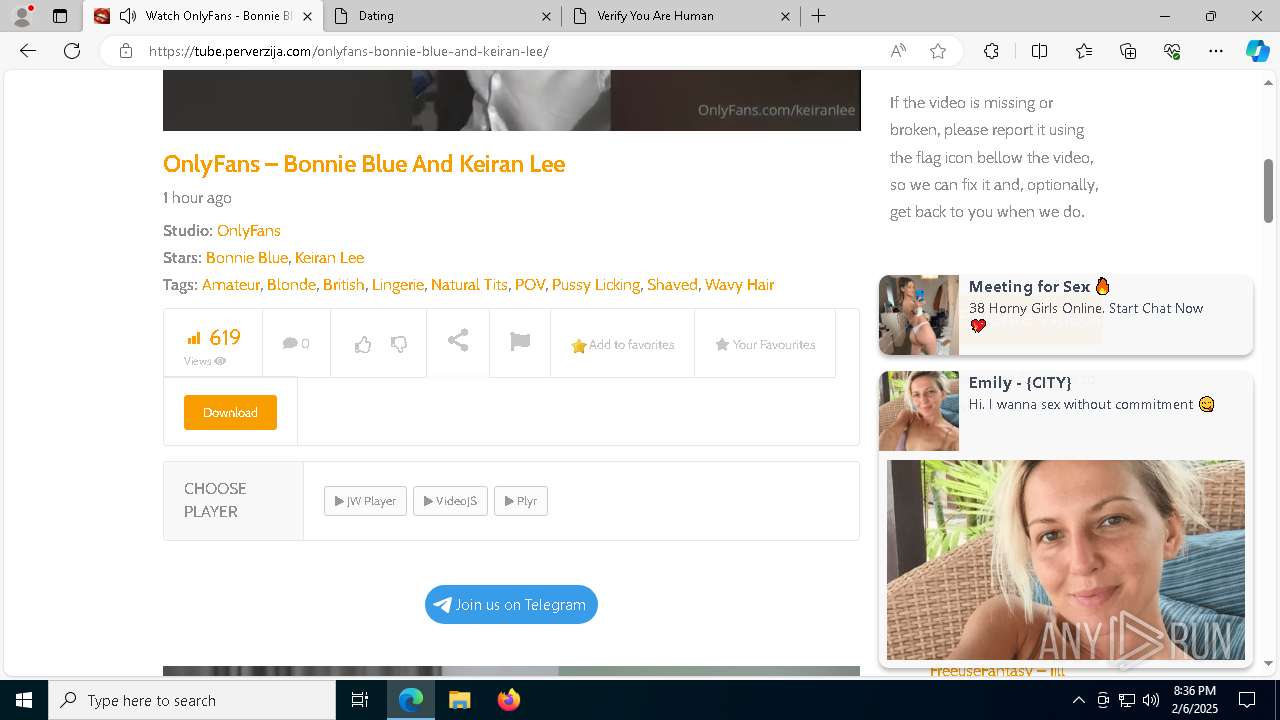Click the taskbar search box
Viewport: 1280px width, 720px height.
click(x=192, y=700)
